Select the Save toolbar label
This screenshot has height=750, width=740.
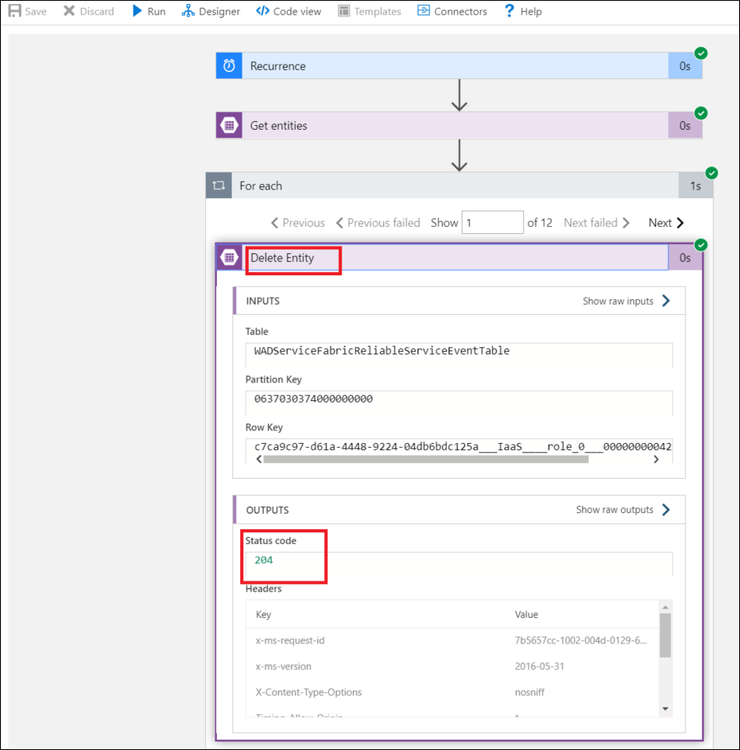[x=36, y=11]
